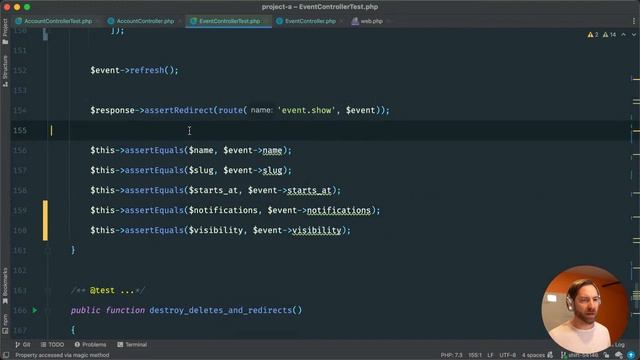Open the editor tabs more-options menu

[x=634, y=21]
